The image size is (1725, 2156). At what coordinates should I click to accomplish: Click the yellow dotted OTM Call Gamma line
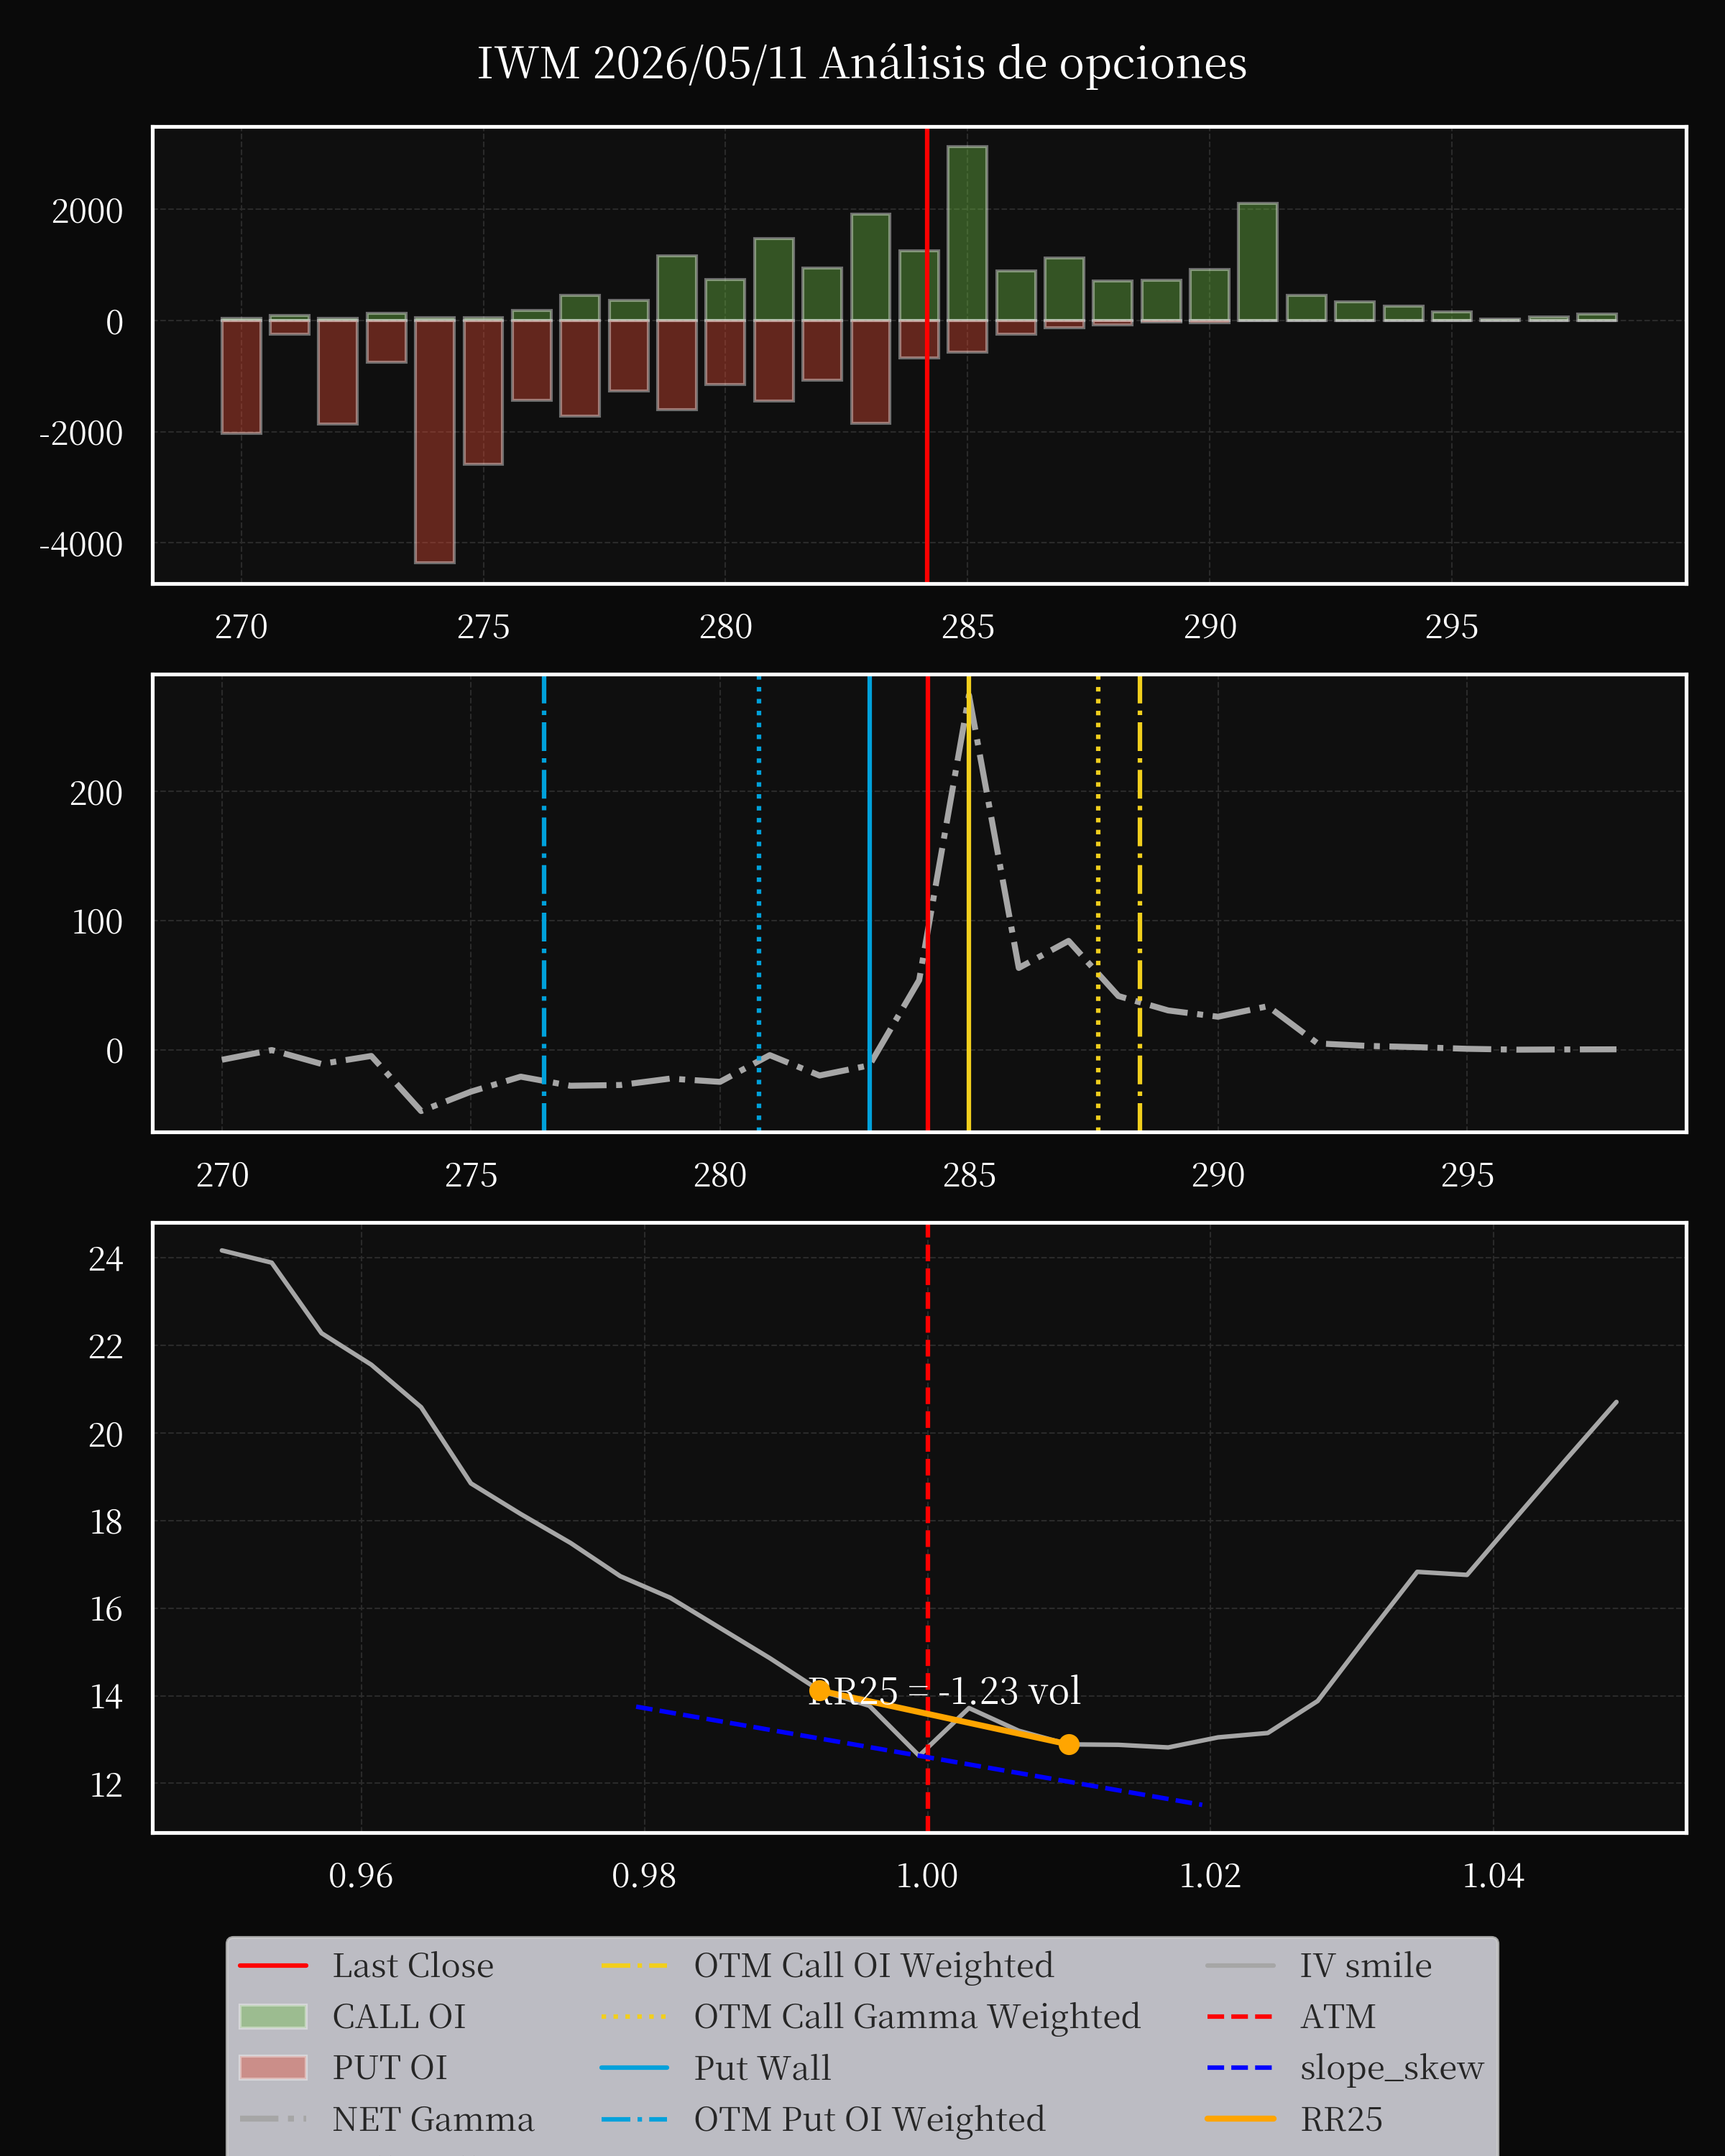(1098, 903)
